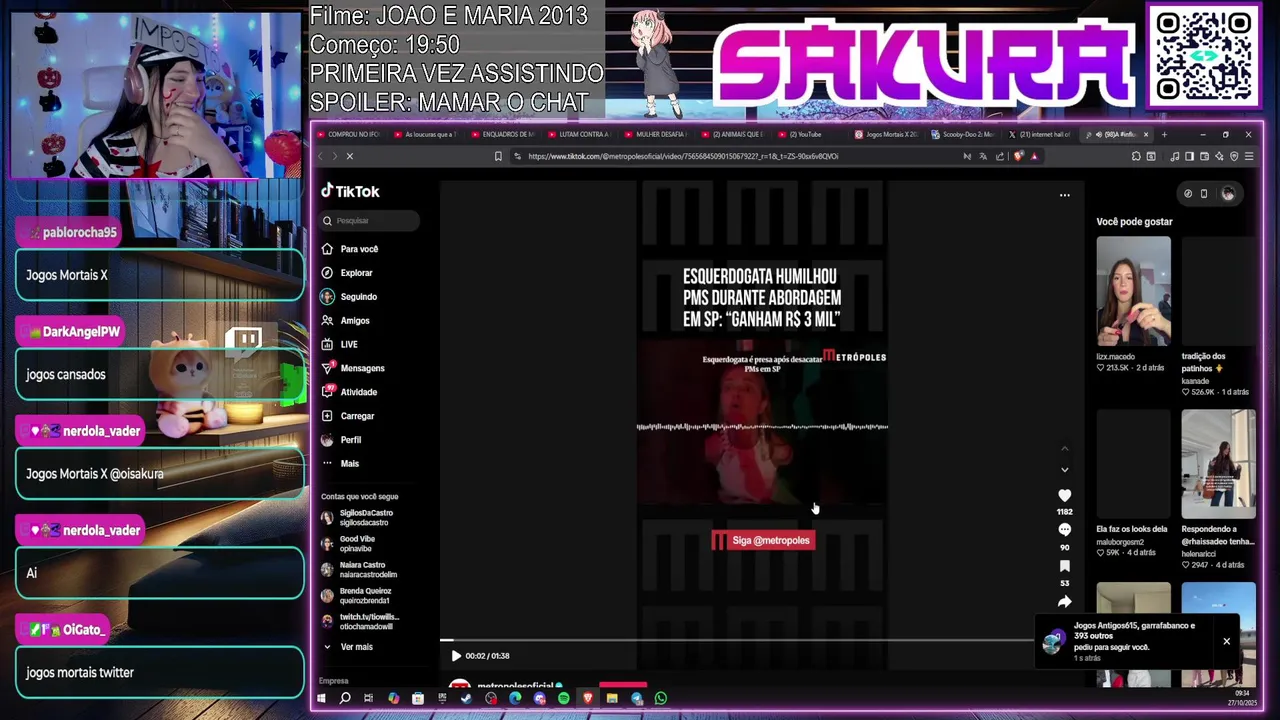Go to previous video with the up chevron
This screenshot has height=720, width=1280.
click(x=1064, y=448)
